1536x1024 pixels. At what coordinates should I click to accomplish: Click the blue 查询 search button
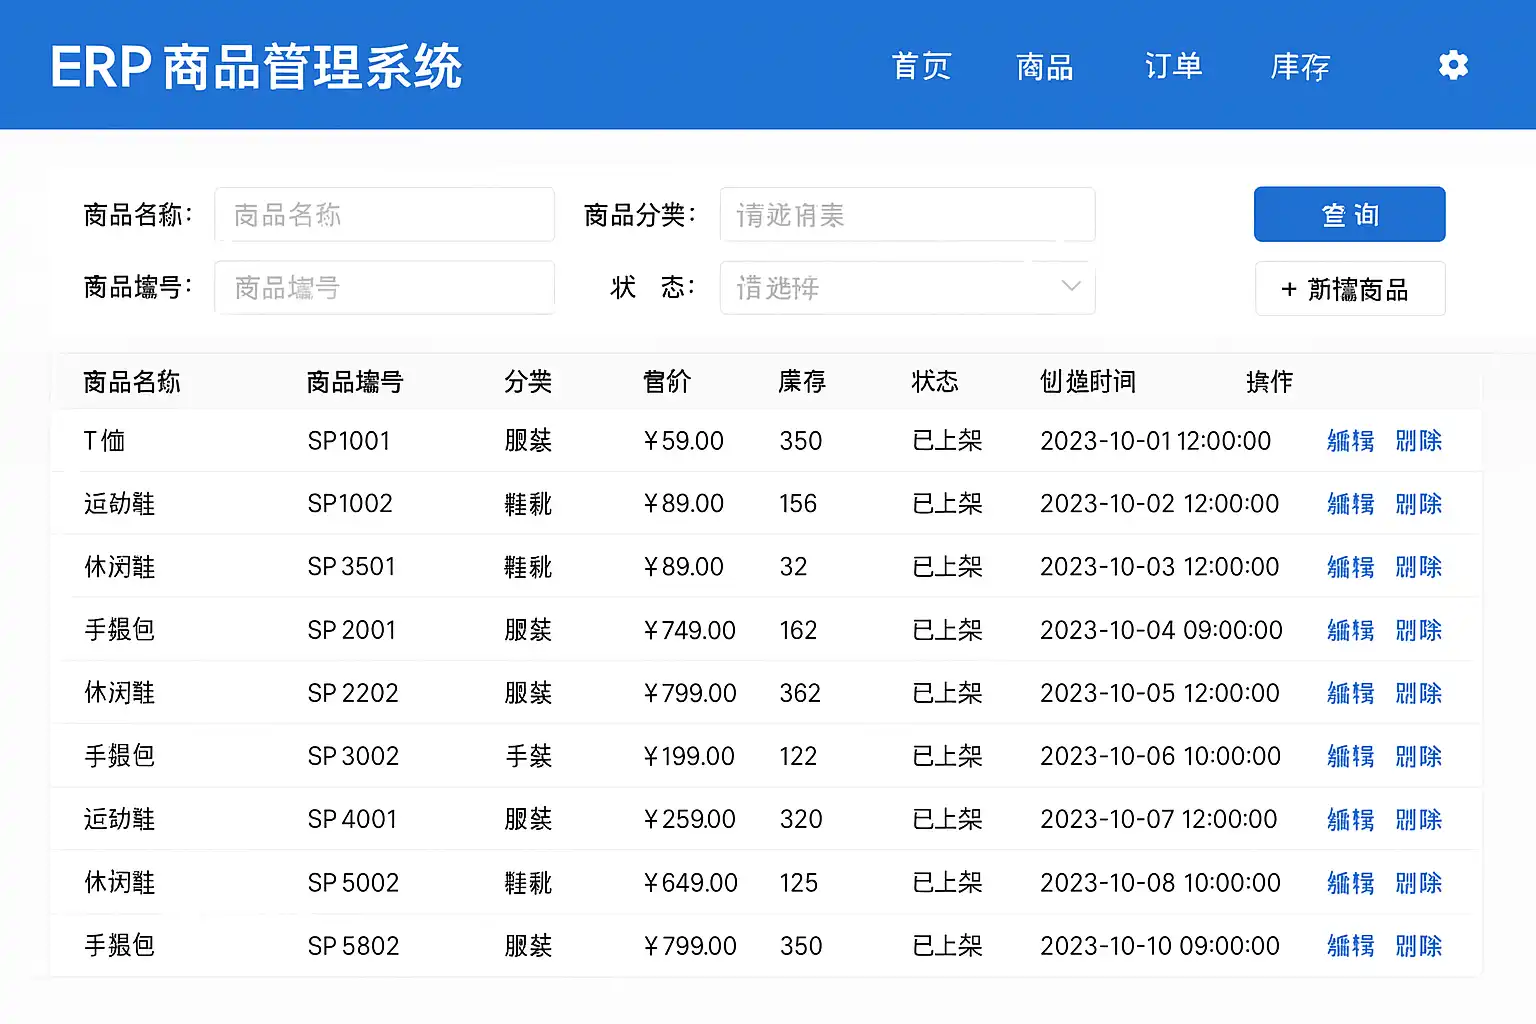pyautogui.click(x=1349, y=214)
